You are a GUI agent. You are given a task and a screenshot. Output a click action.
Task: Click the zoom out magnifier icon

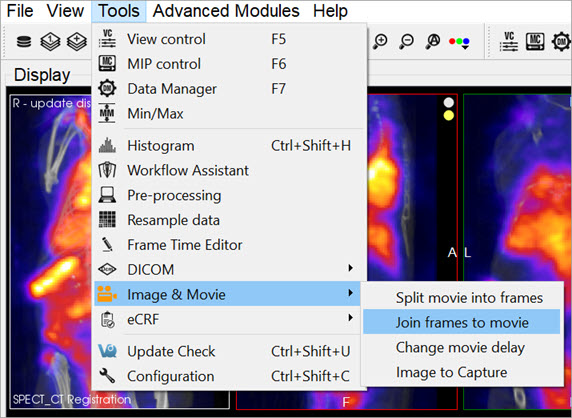(406, 41)
